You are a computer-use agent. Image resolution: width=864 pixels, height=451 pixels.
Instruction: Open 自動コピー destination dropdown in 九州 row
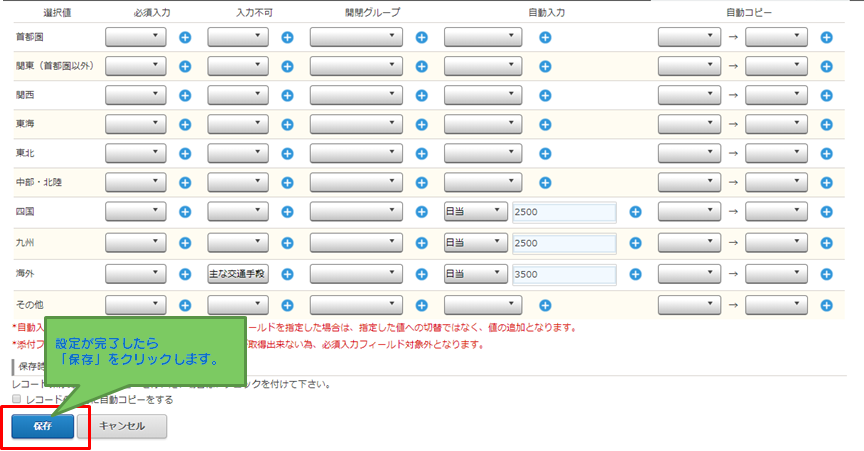(776, 243)
